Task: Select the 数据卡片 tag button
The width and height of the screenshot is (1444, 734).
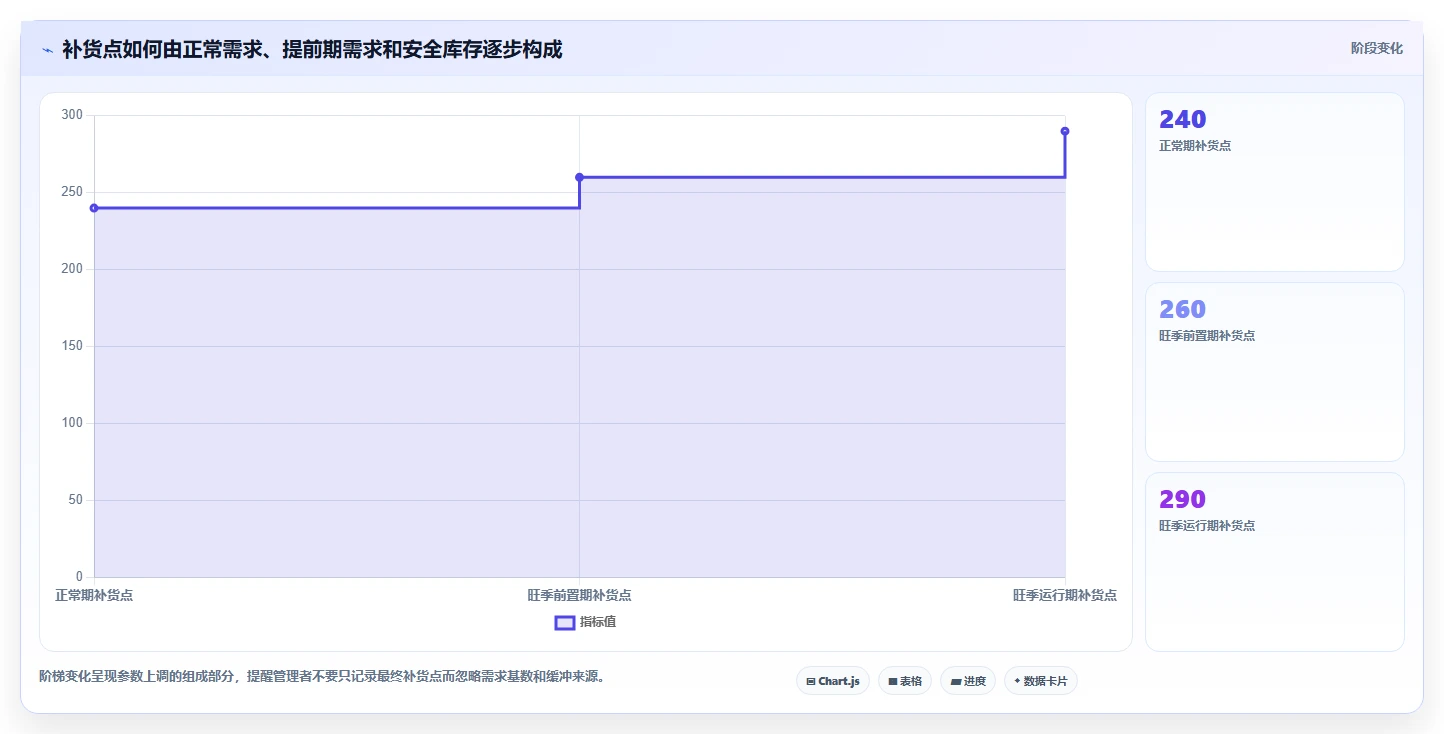Action: tap(1041, 681)
